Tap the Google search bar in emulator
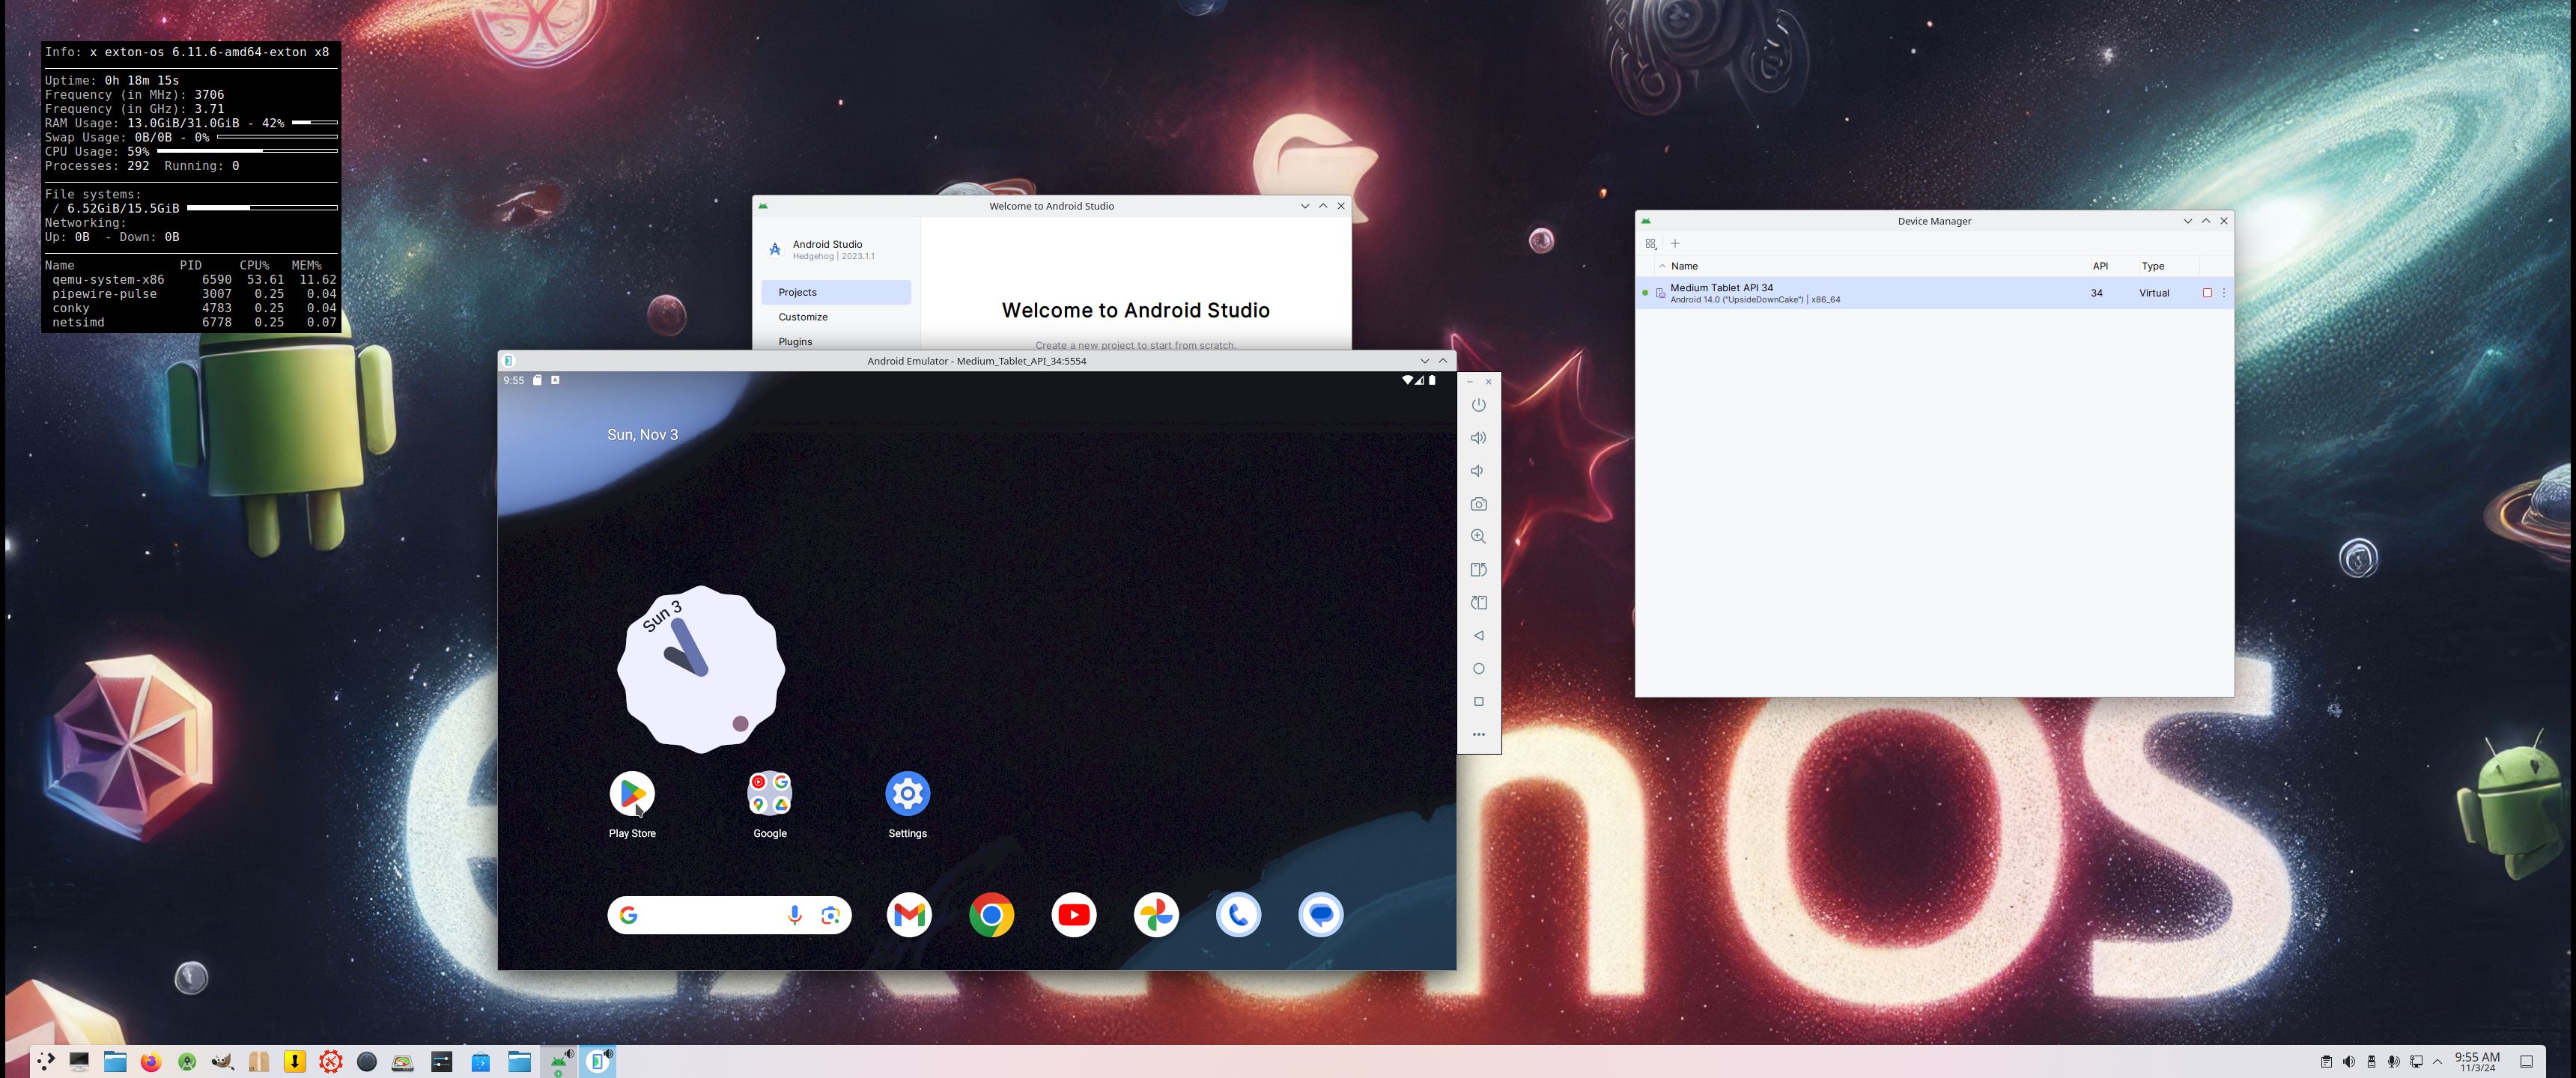Image resolution: width=2576 pixels, height=1078 pixels. [729, 915]
